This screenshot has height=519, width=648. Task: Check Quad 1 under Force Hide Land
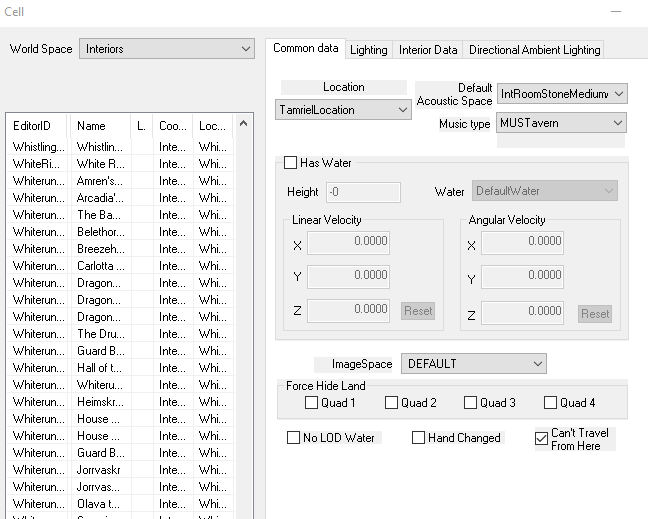[311, 402]
